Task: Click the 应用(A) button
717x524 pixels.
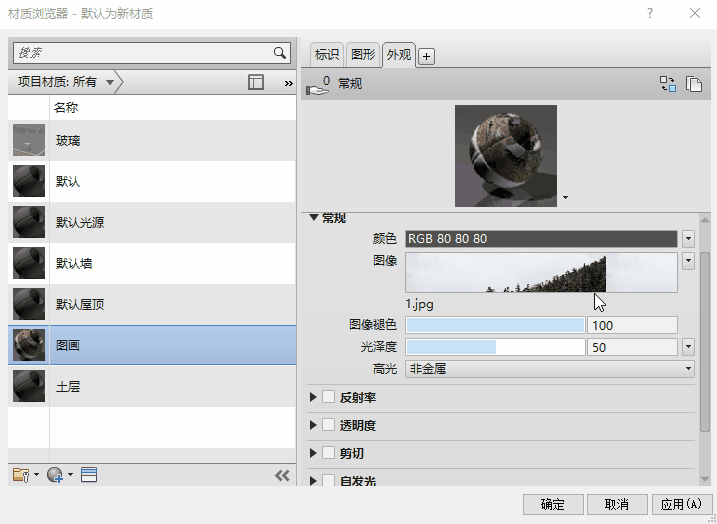Action: pos(681,504)
